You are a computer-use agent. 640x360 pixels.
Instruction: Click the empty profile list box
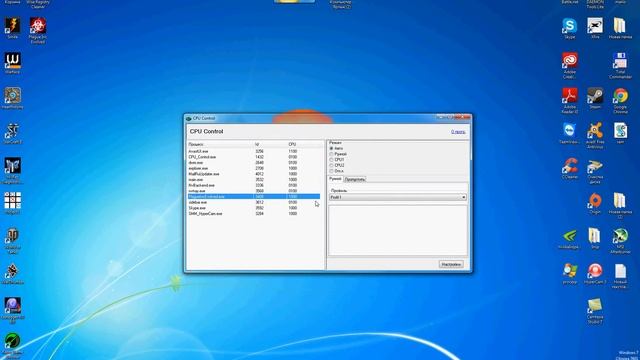tap(398, 231)
